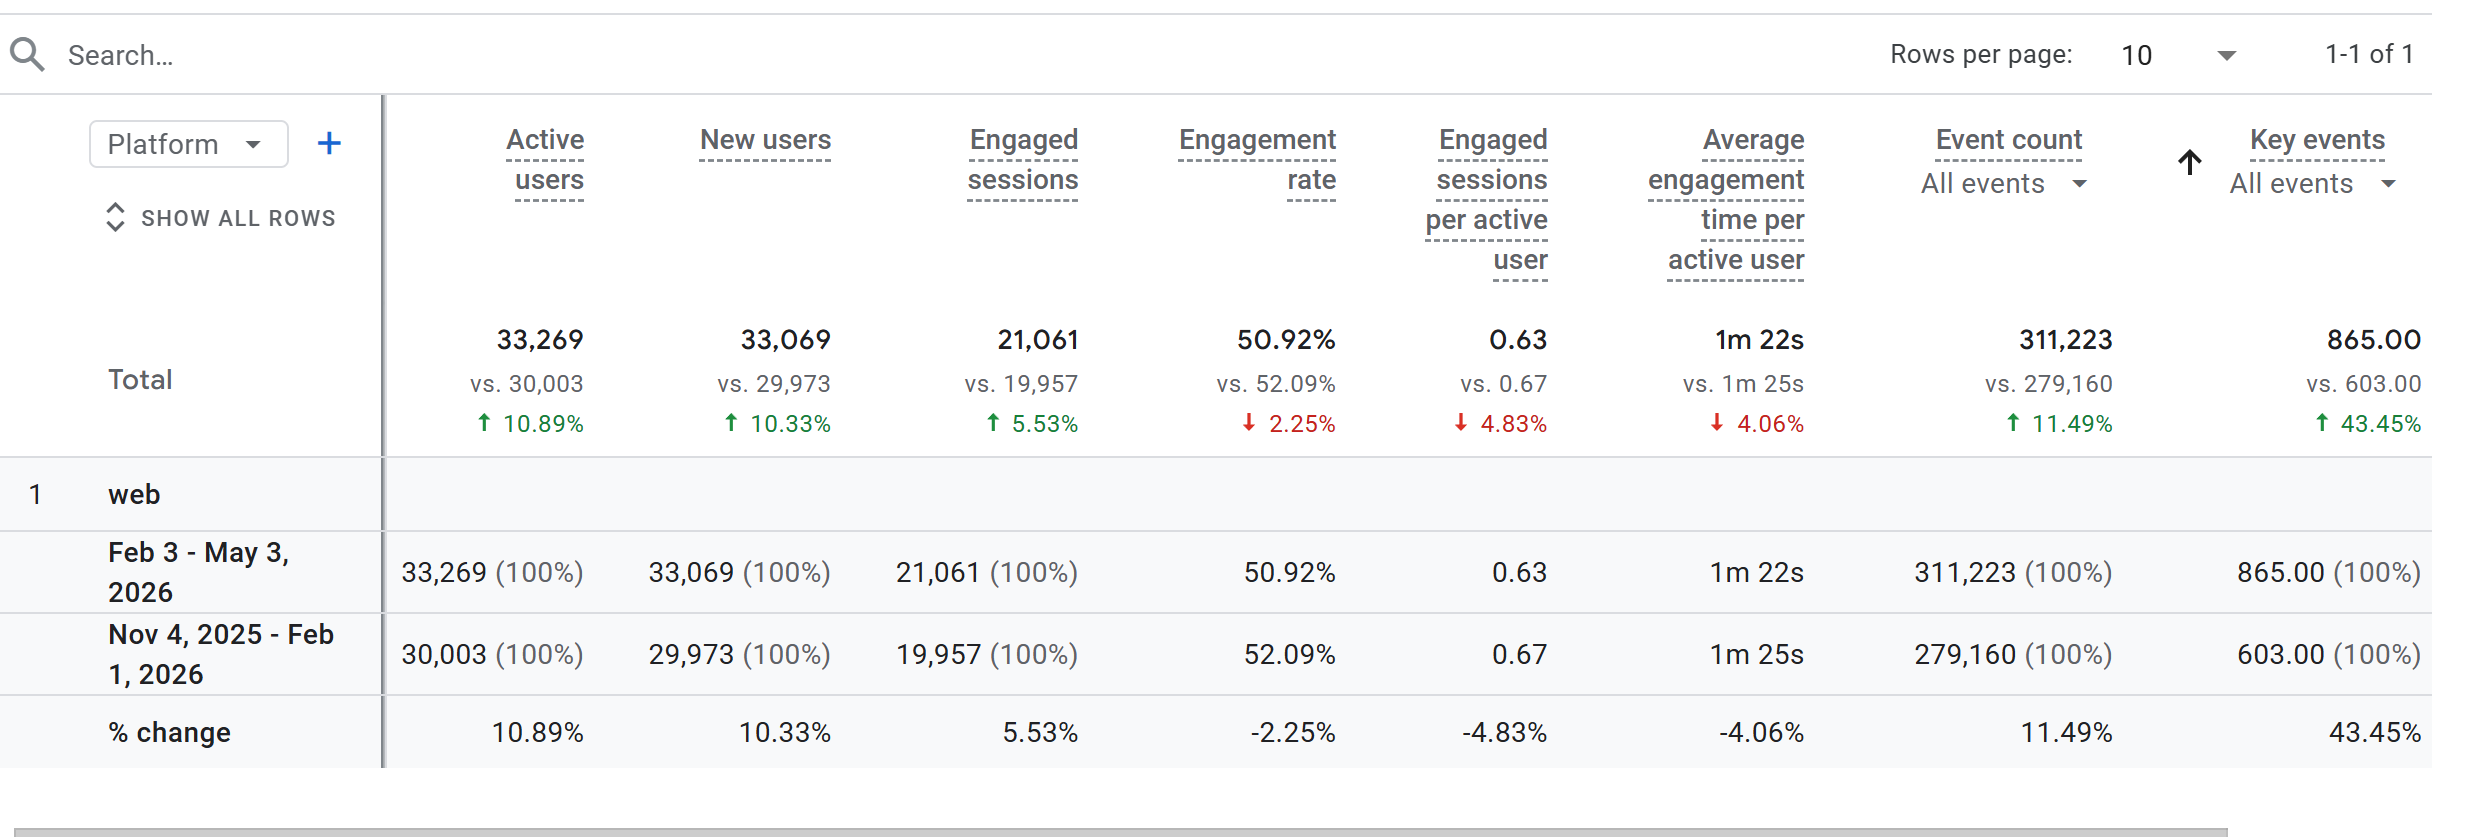Click the Show All Rows expand icon

(115, 218)
